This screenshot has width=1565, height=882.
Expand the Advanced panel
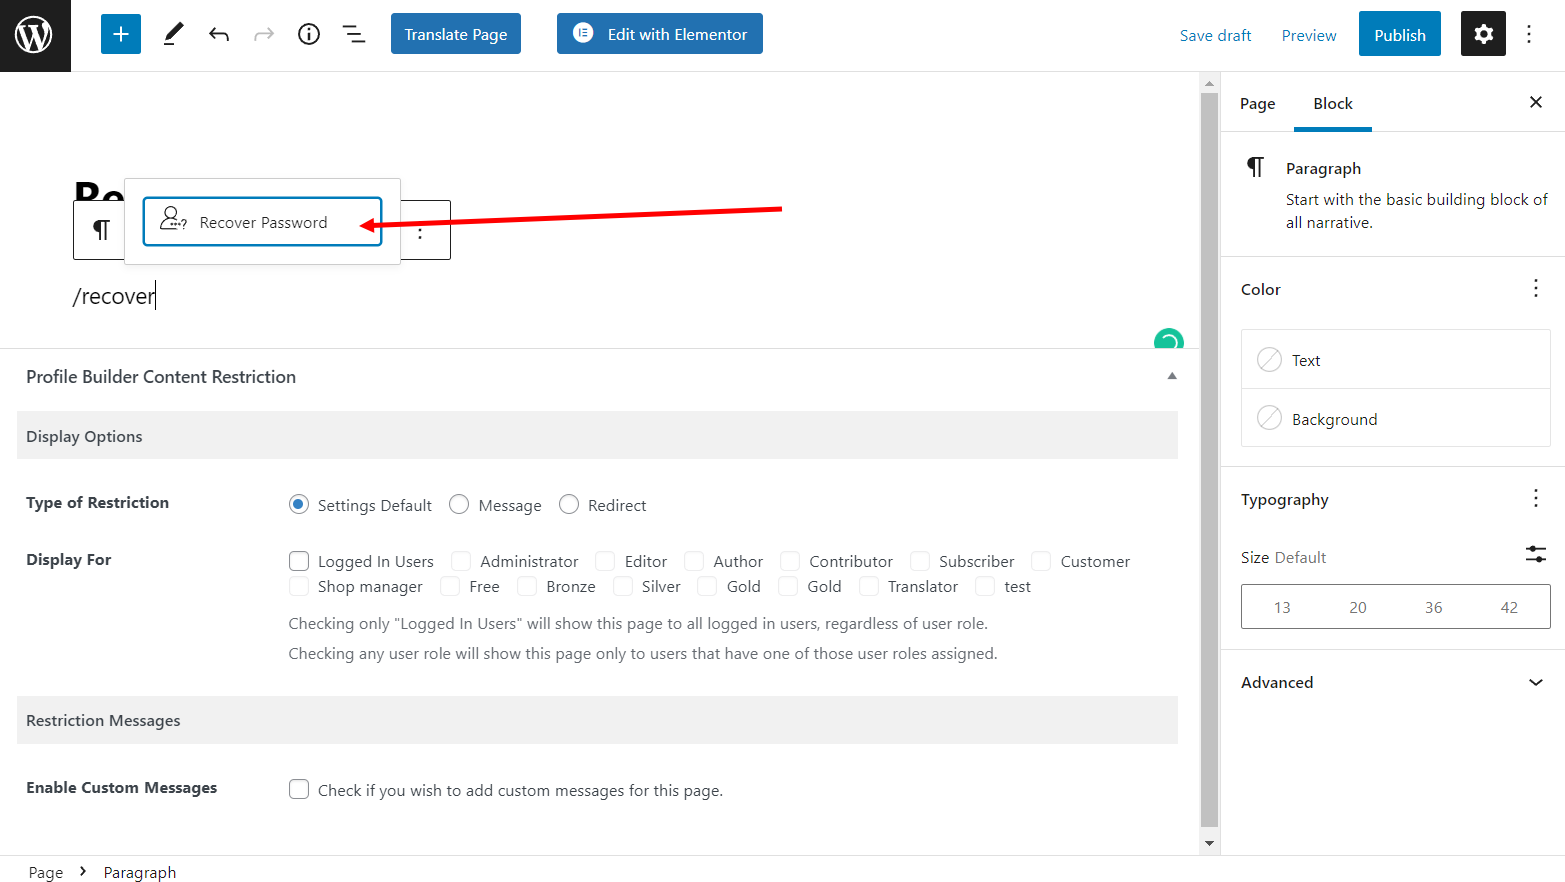coord(1393,682)
